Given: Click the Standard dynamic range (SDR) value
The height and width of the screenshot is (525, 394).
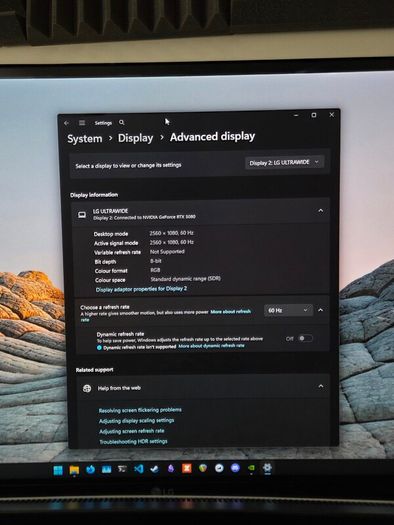Looking at the screenshot, I should pos(185,279).
